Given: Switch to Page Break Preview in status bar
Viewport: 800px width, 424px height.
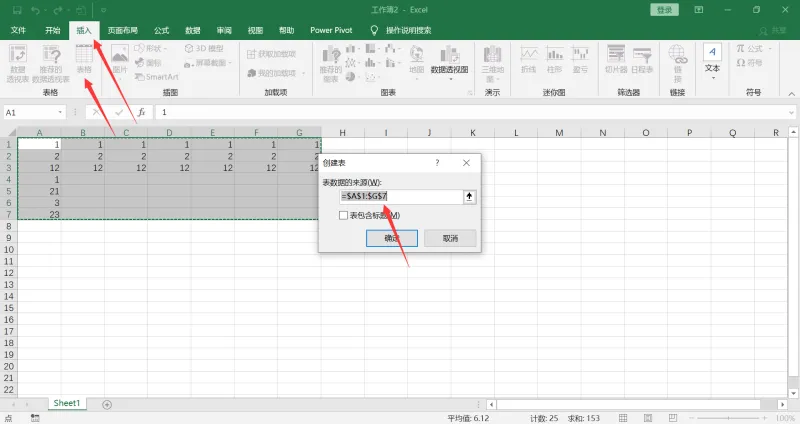Looking at the screenshot, I should click(x=673, y=418).
